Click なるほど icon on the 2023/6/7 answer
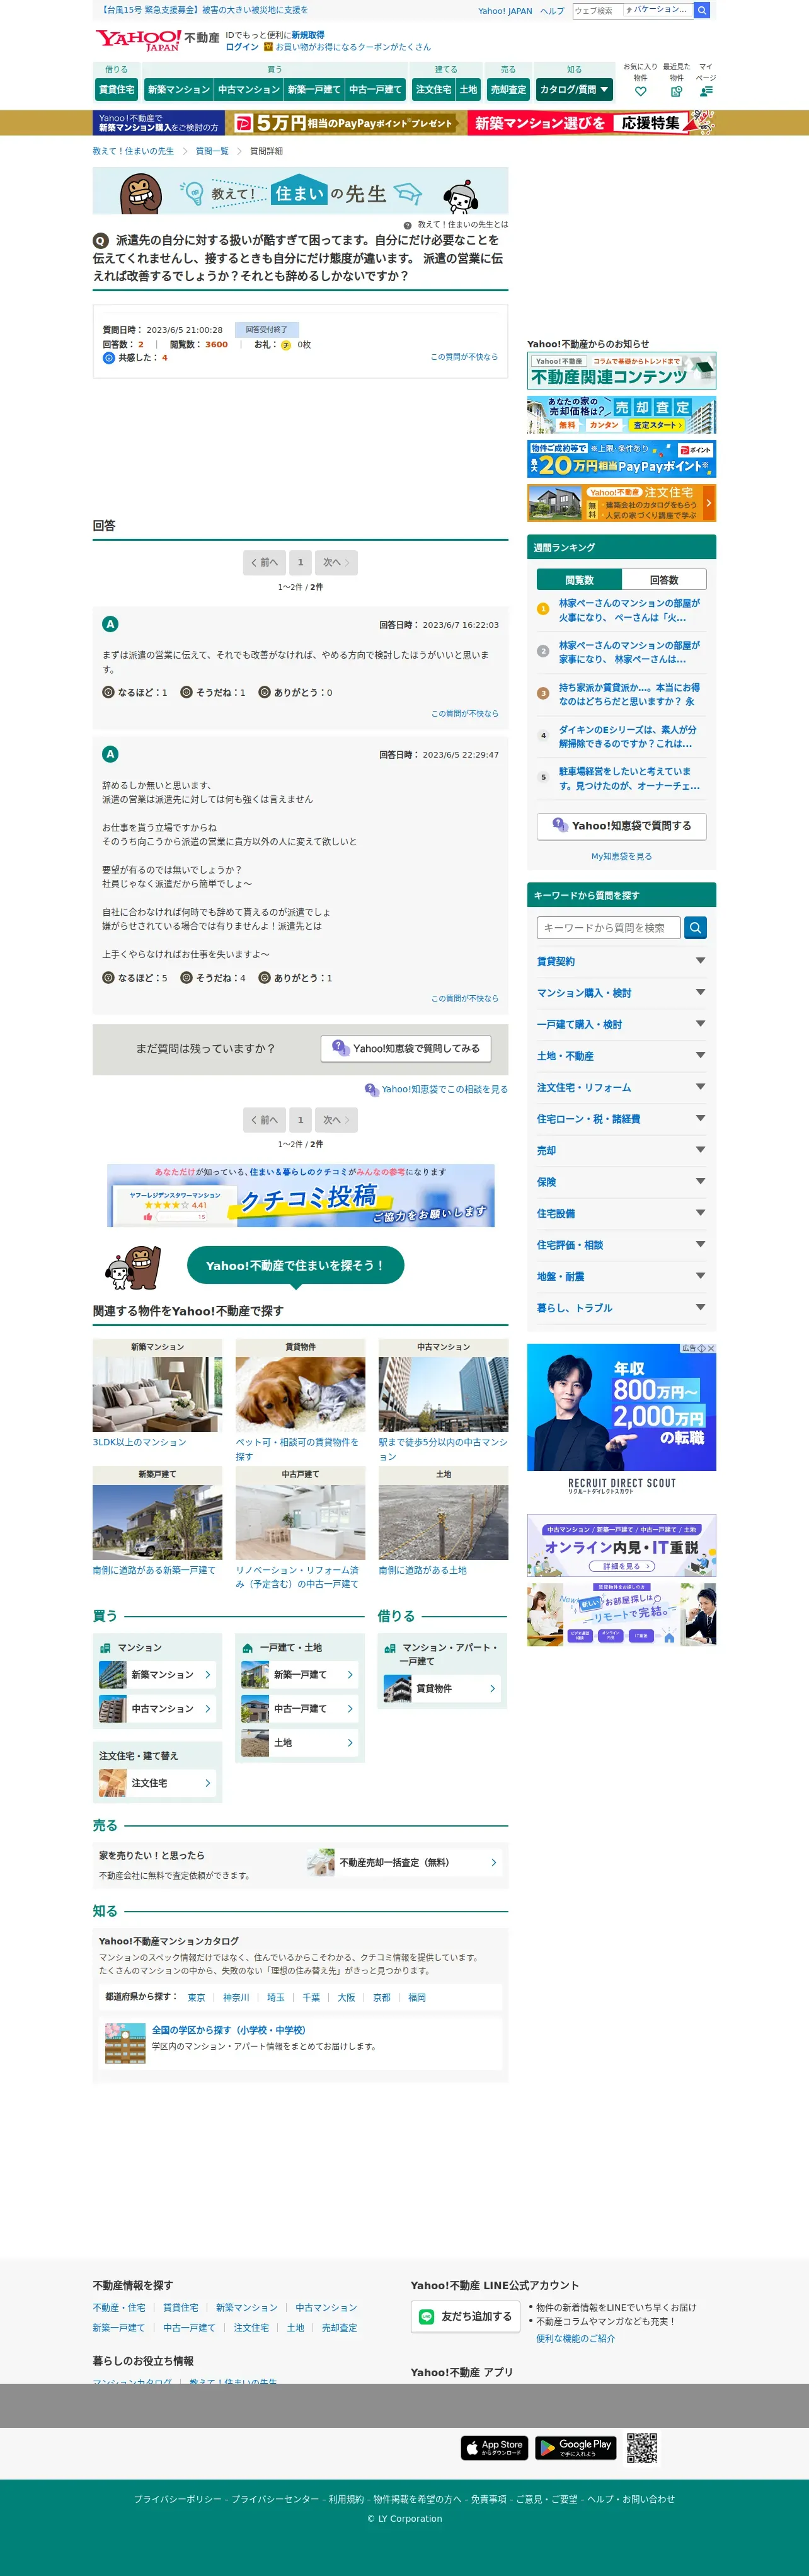 [x=108, y=692]
